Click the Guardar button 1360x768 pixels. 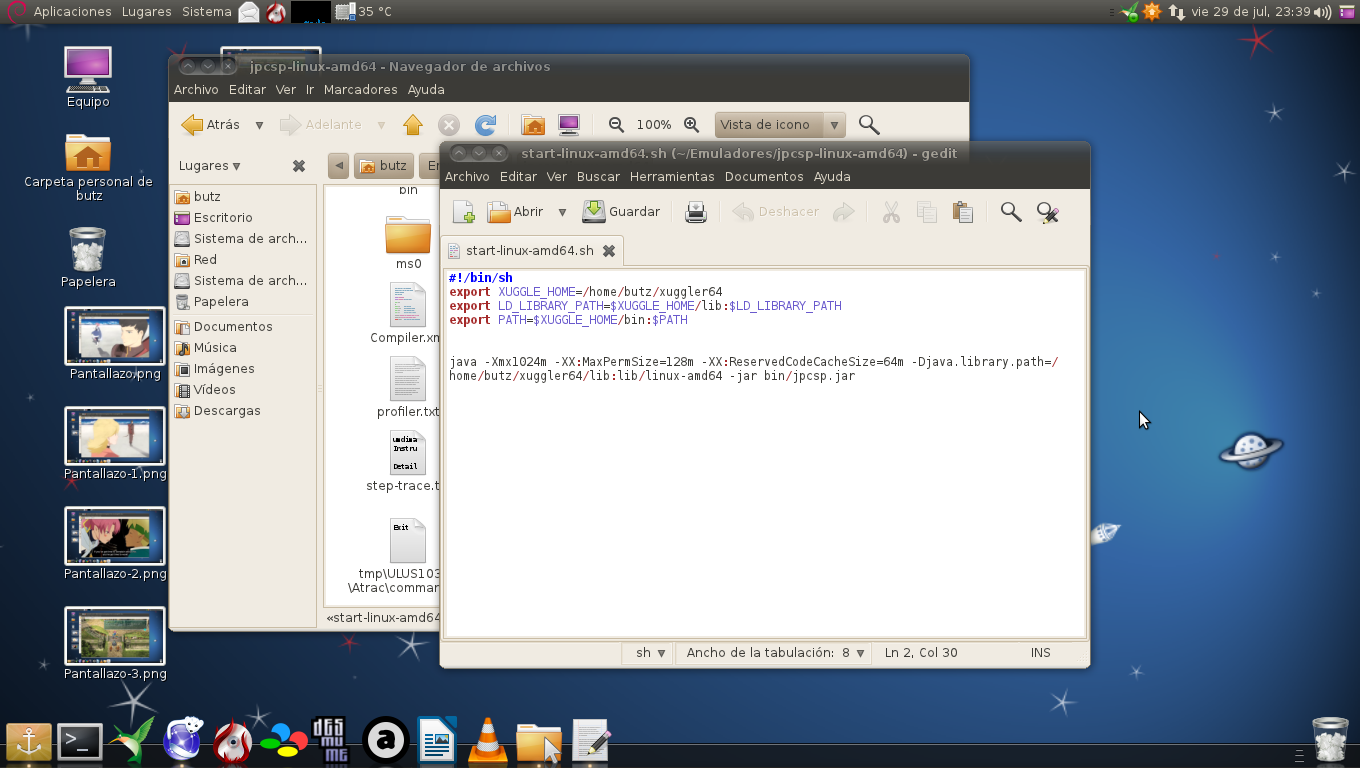[x=622, y=212]
